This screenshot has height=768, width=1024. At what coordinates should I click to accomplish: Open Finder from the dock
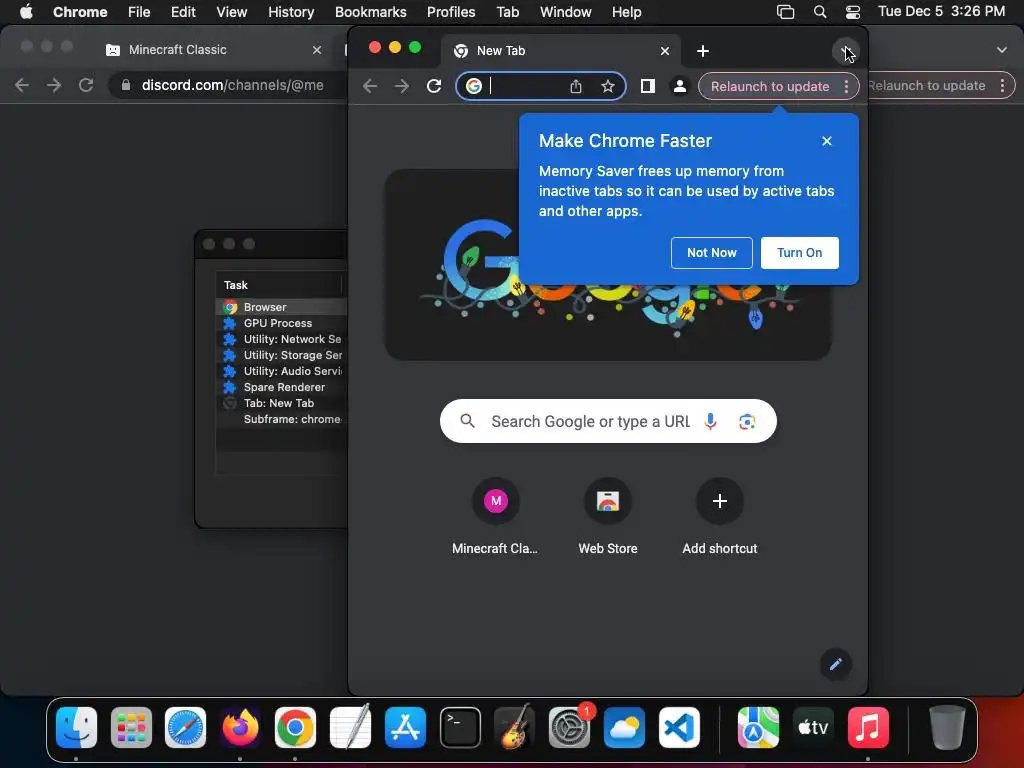point(76,727)
